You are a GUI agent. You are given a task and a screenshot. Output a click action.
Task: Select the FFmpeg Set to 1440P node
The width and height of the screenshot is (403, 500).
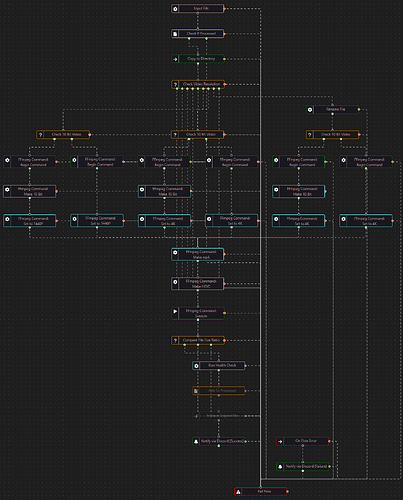pyautogui.click(x=30, y=221)
